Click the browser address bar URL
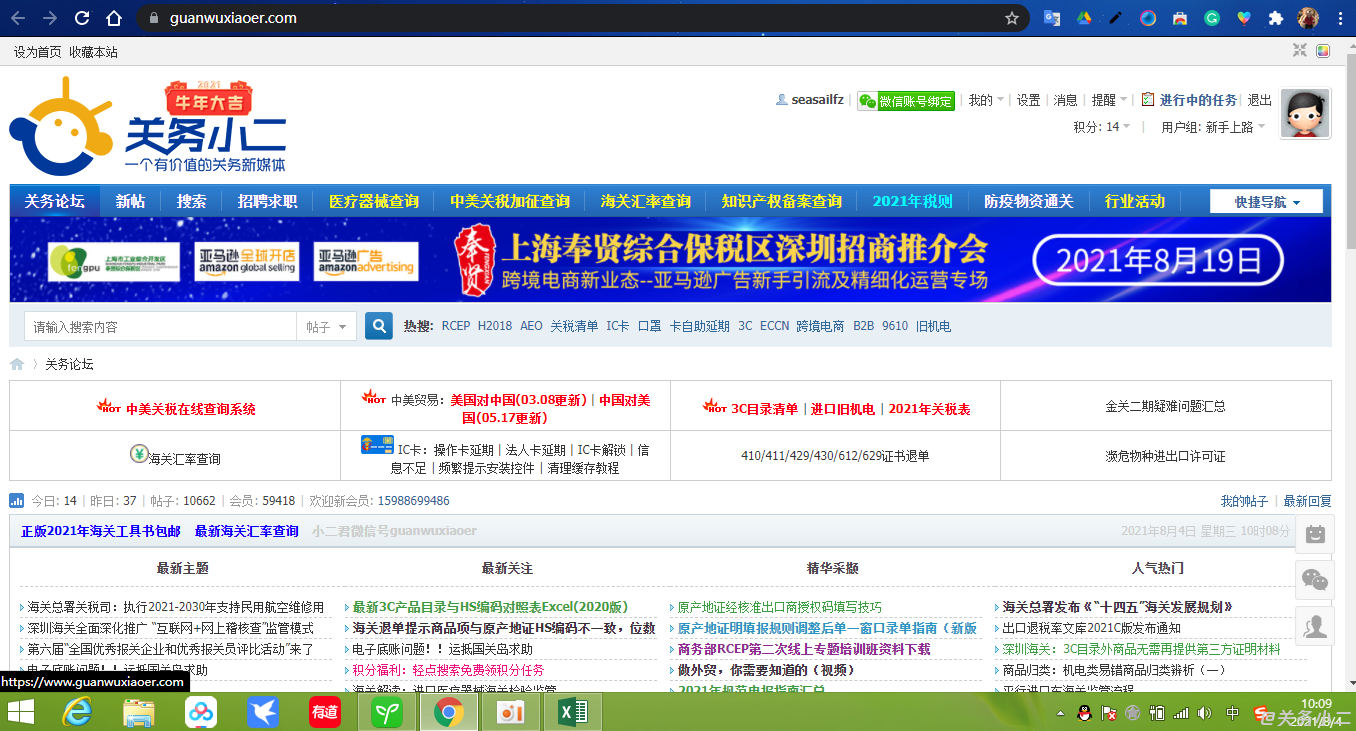Viewport: 1356px width, 731px height. pyautogui.click(x=233, y=18)
